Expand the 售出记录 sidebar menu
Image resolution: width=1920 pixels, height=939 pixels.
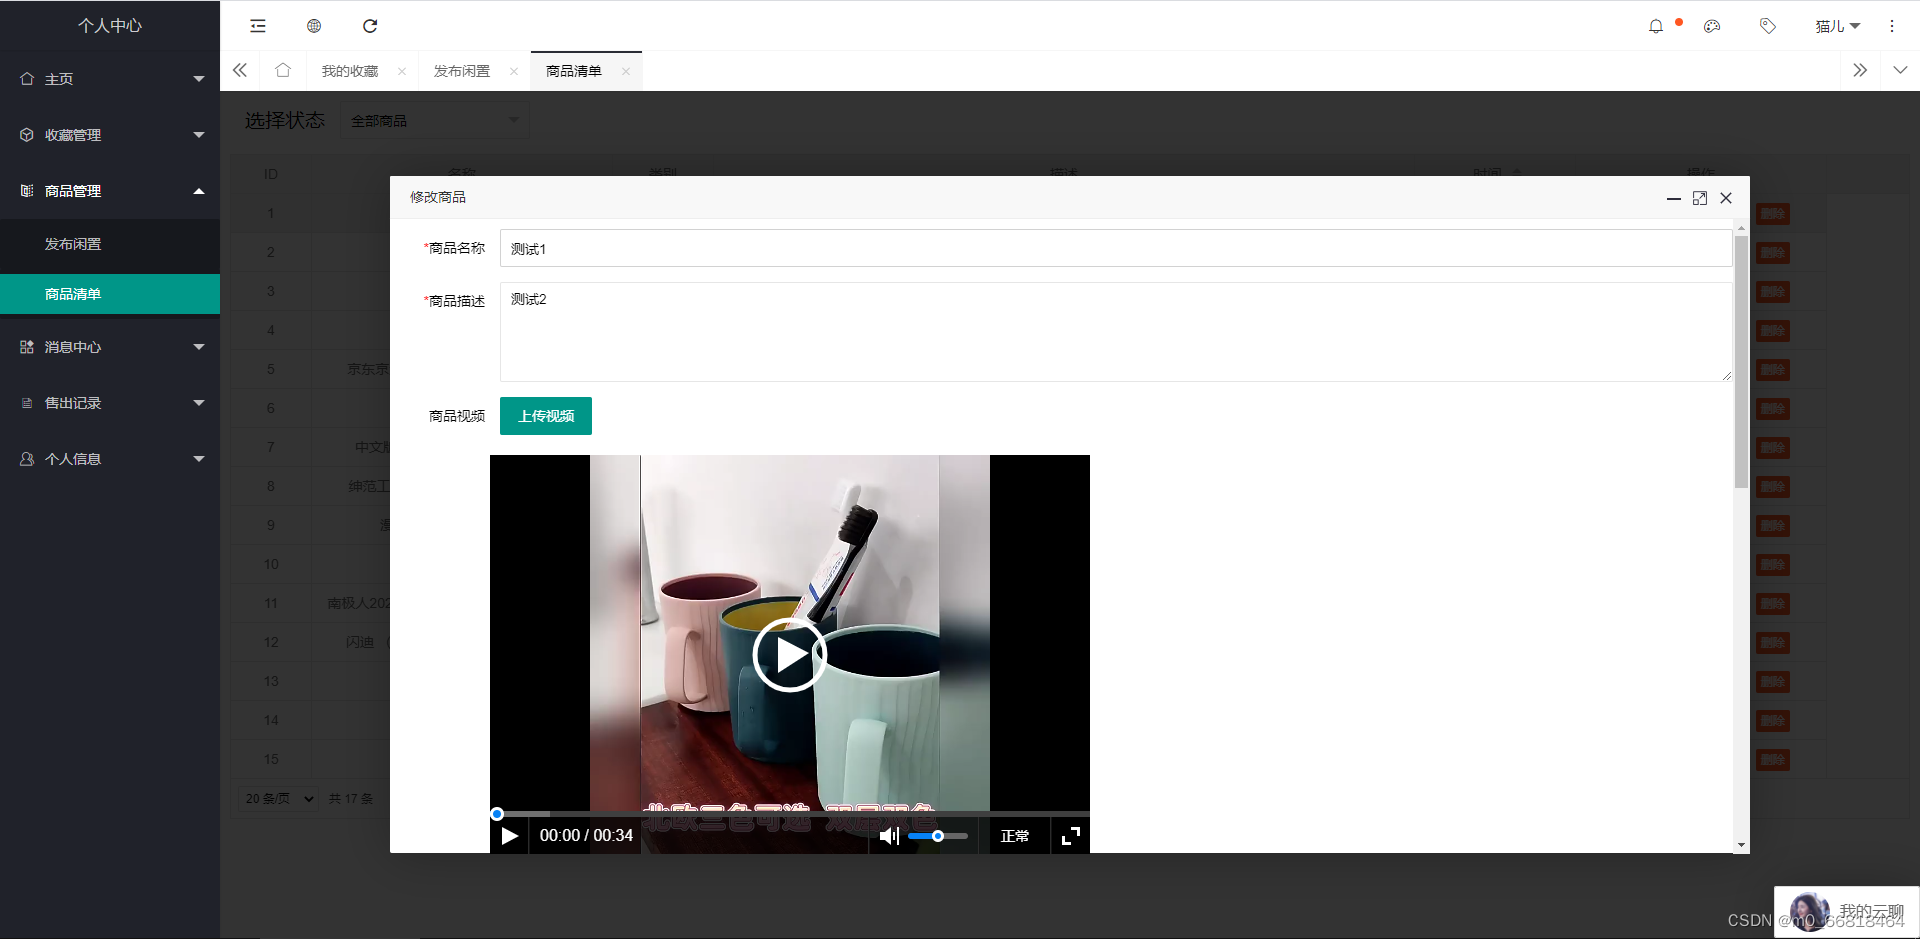tap(110, 403)
